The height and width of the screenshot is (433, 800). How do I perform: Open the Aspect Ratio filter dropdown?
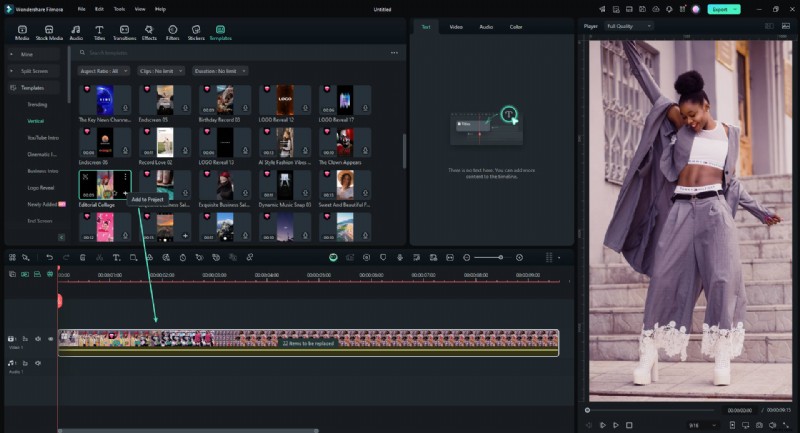tap(103, 71)
